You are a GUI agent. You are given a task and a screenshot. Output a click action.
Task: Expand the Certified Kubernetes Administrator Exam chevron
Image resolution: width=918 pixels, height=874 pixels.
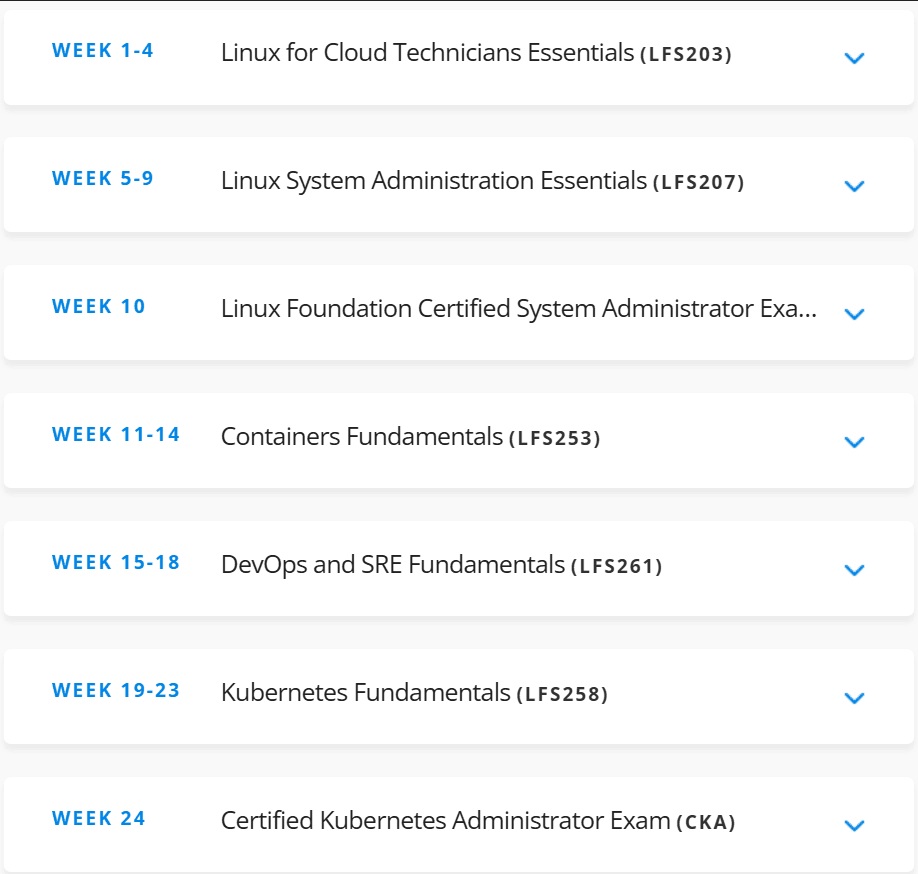coord(854,825)
